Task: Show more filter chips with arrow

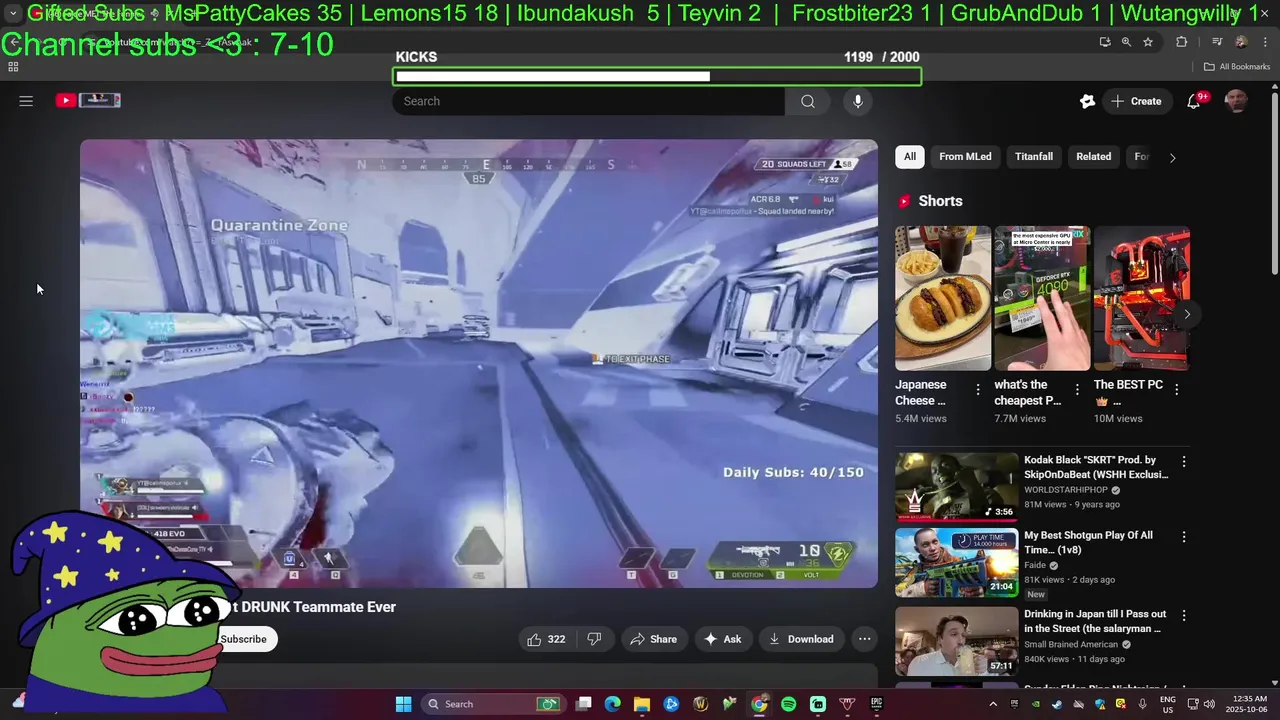Action: pos(1172,157)
